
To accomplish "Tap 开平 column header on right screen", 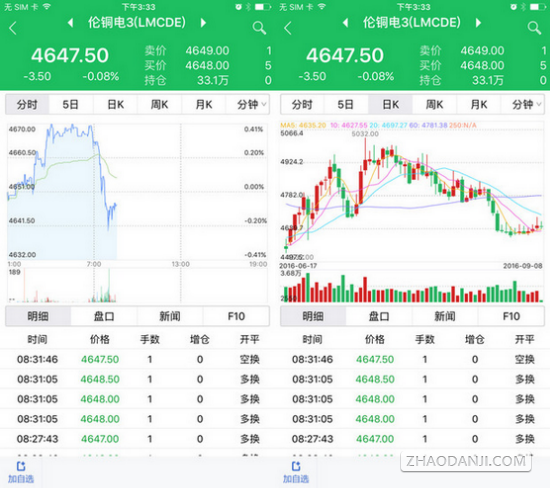I will click(525, 339).
